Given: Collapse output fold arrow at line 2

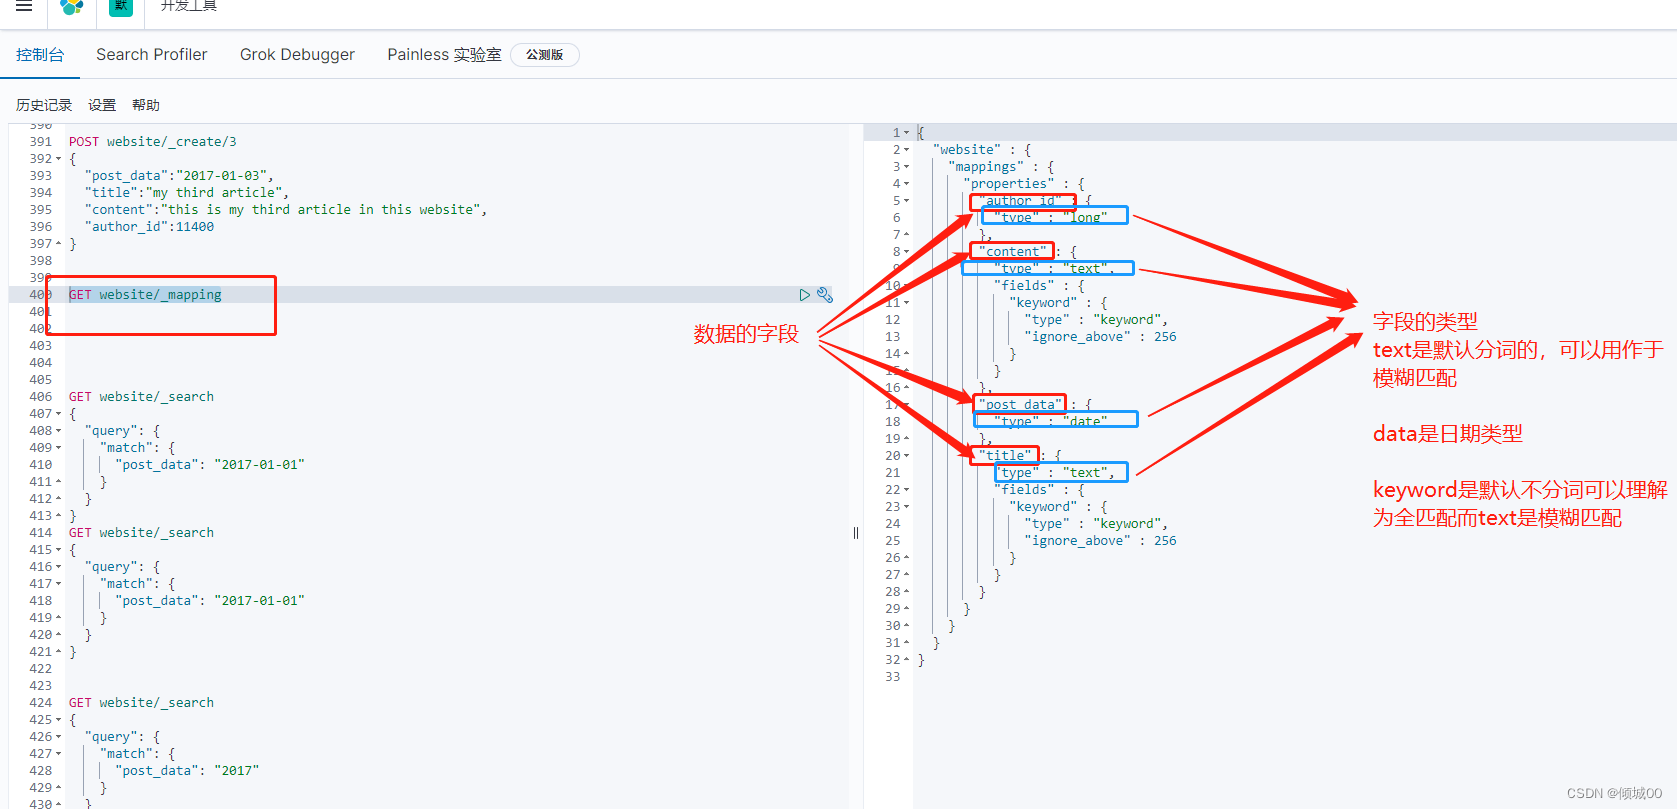Looking at the screenshot, I should point(906,150).
